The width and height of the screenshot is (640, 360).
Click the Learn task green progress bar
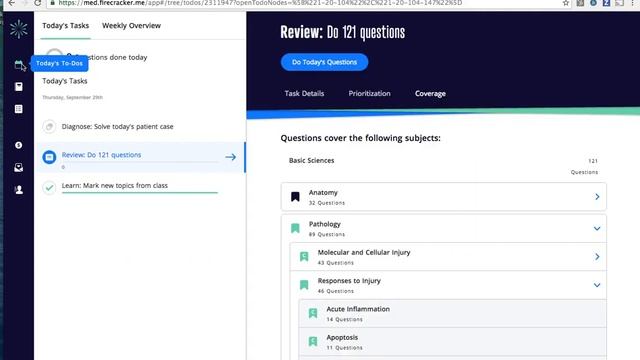(140, 192)
